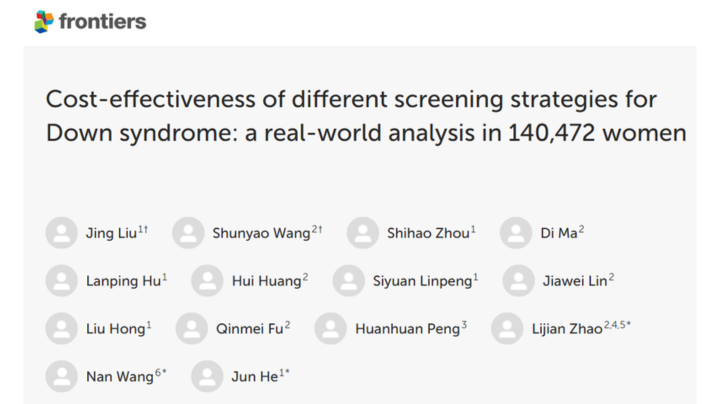Click the Lijian Zhao author name

point(567,329)
